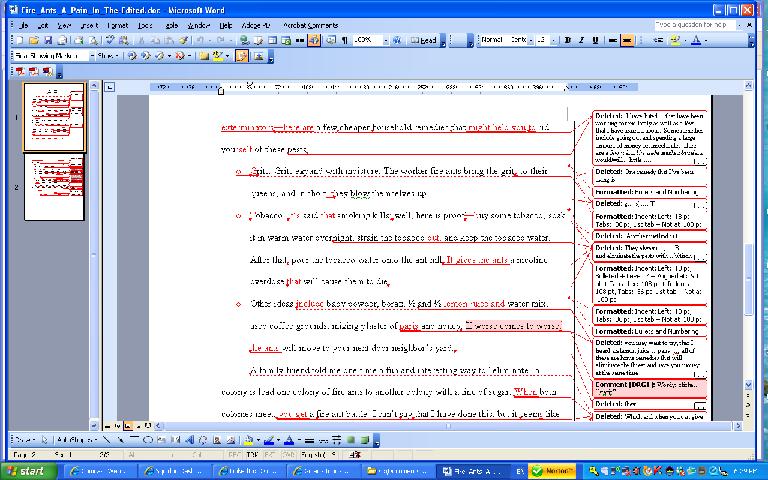Click the Comment [DRG1] balloon
This screenshot has width=768, height=480.
pos(649,388)
